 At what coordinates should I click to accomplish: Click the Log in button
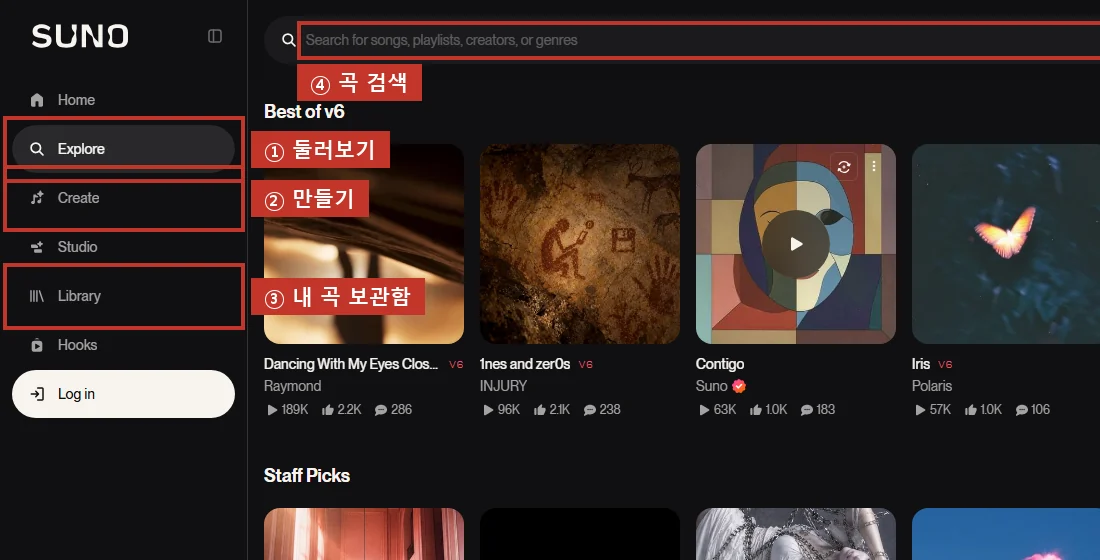click(123, 394)
